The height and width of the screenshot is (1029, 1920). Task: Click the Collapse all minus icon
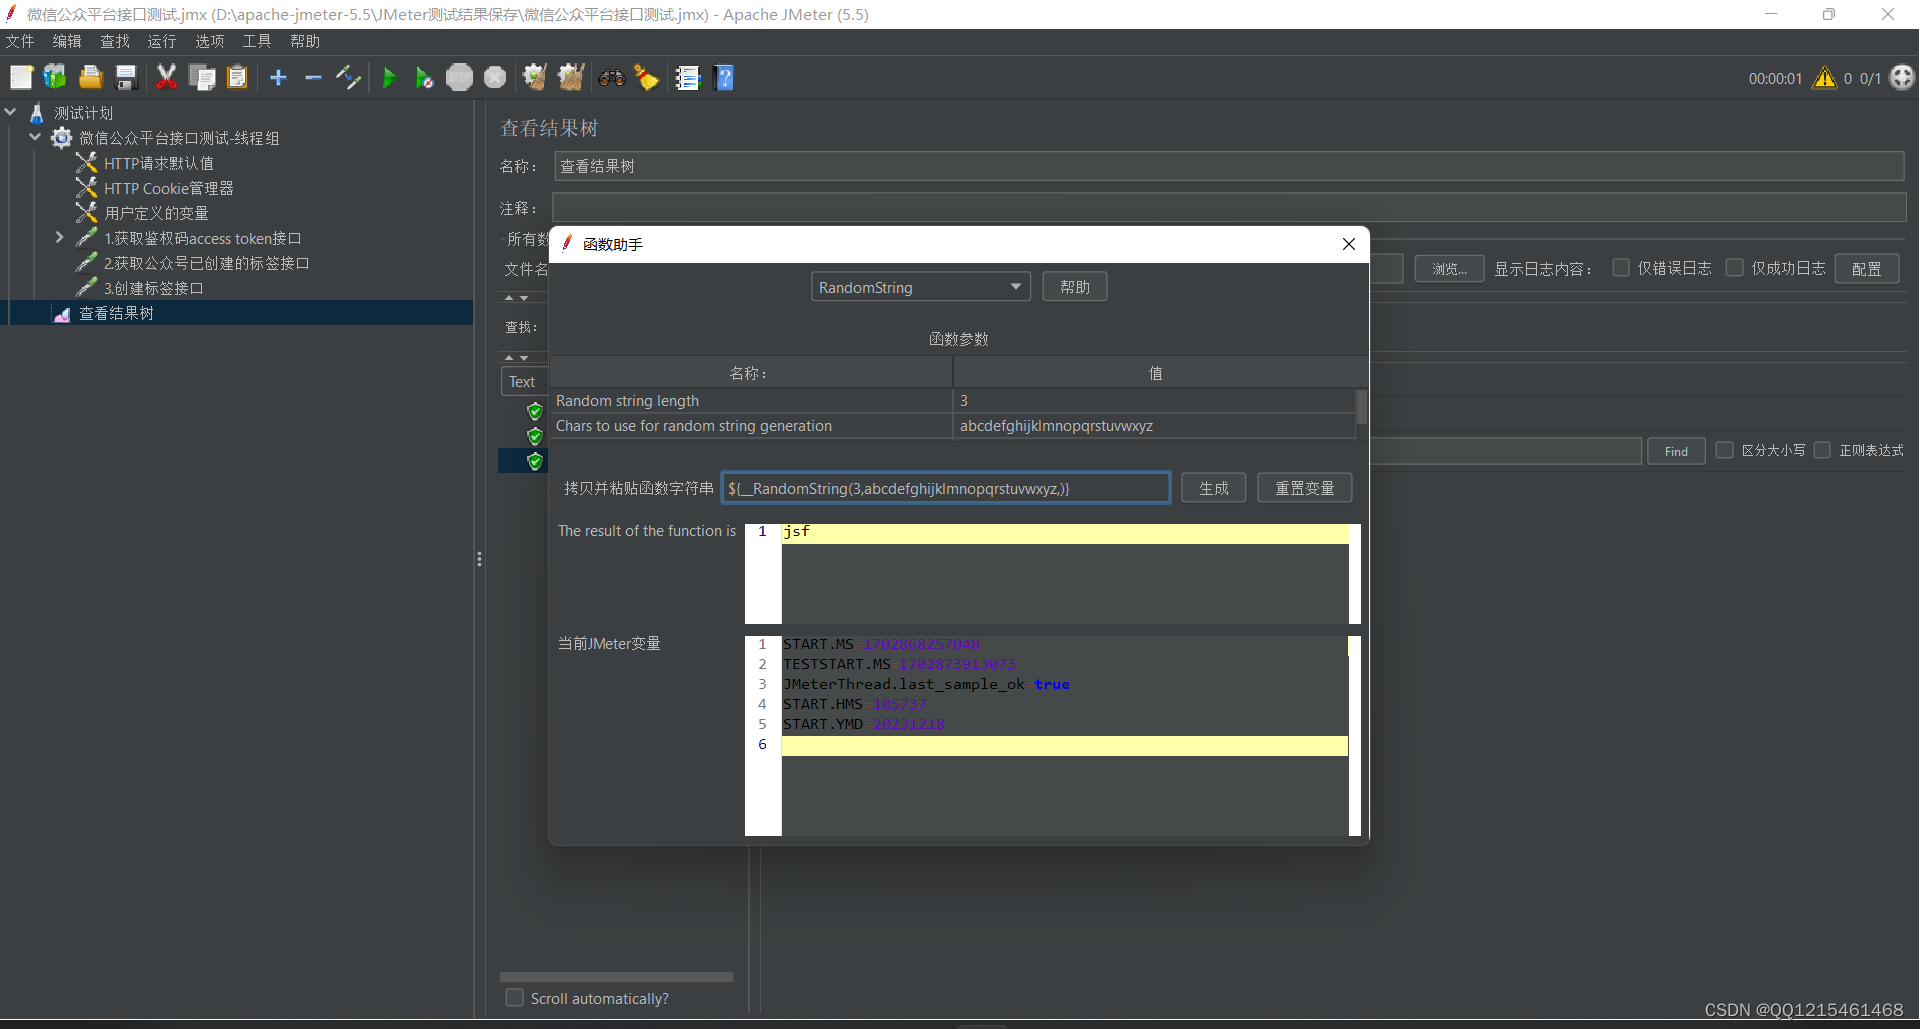[x=313, y=77]
